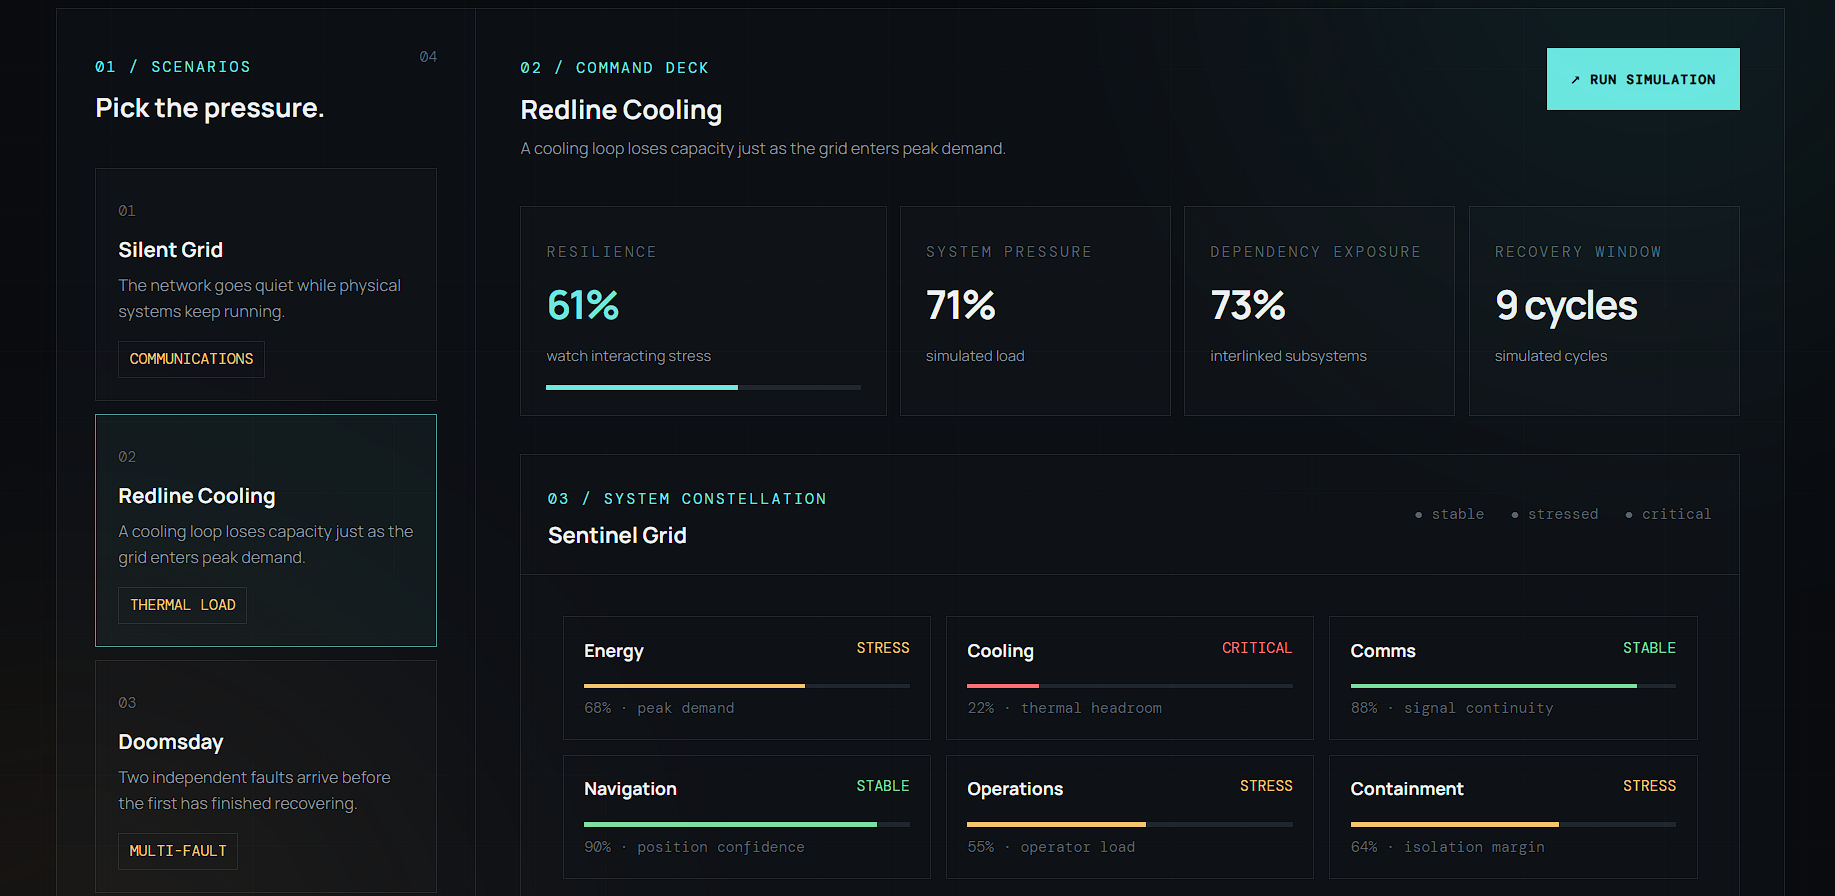Viewport: 1835px width, 896px height.
Task: Click the '01 / SCENARIOS' section label
Action: [x=173, y=67]
